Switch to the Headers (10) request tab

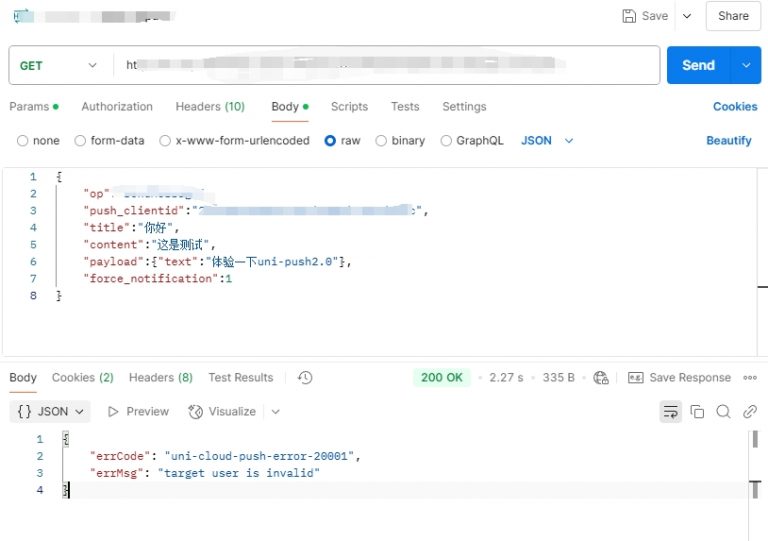coord(210,107)
